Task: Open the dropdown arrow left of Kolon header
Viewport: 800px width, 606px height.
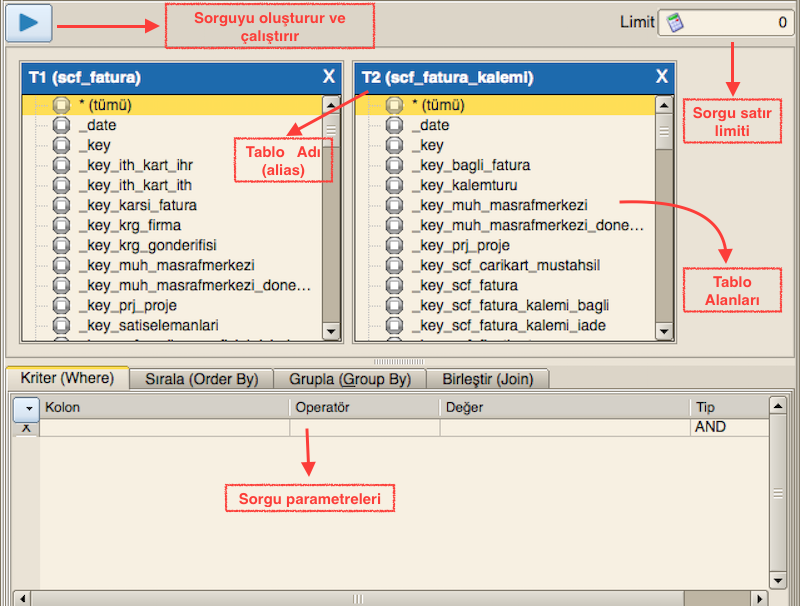Action: click(27, 408)
